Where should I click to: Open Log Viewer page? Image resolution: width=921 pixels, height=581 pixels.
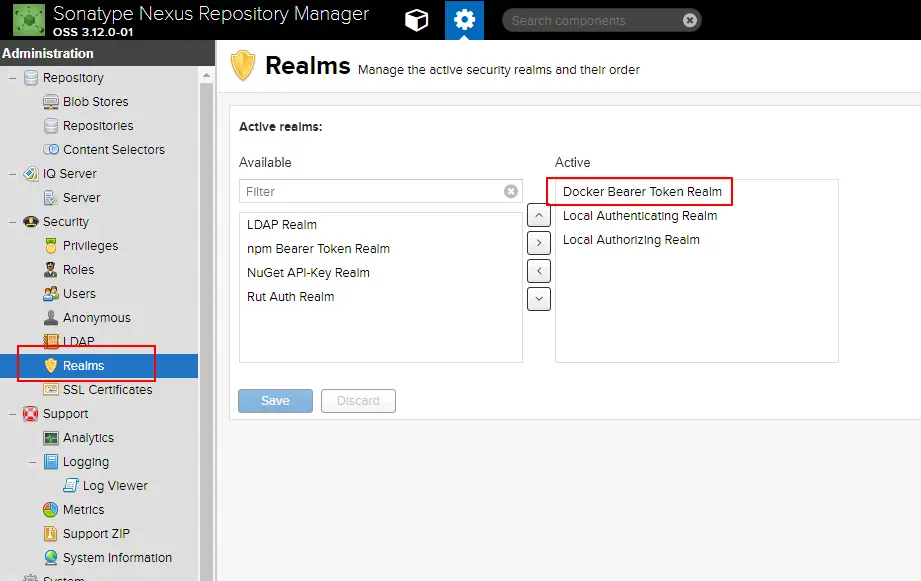tap(115, 486)
